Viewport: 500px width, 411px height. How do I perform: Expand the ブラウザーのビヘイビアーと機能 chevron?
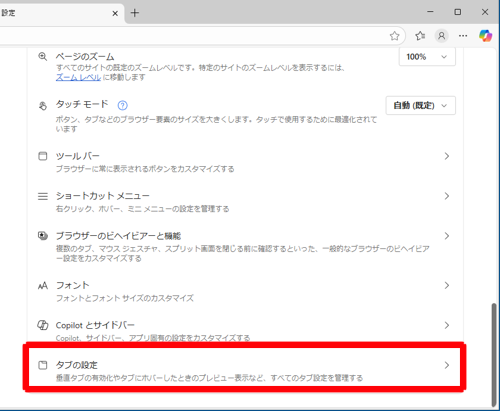(x=447, y=236)
